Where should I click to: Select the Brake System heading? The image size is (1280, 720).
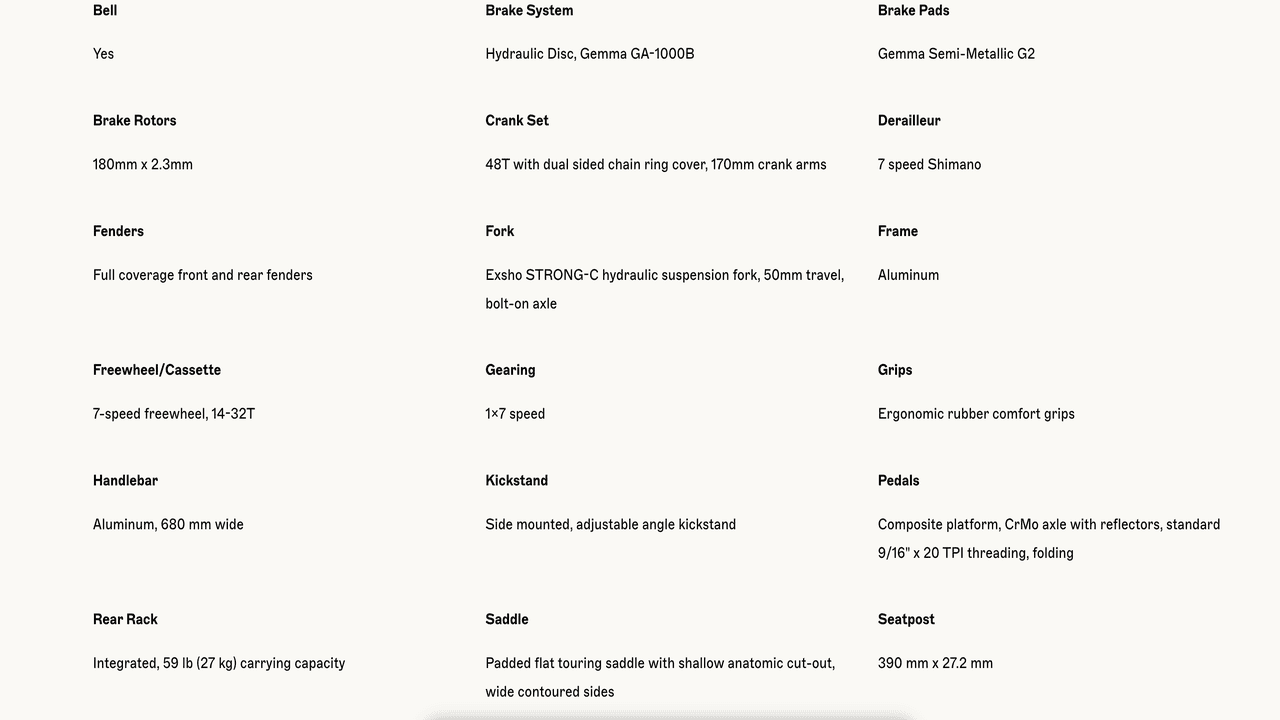pyautogui.click(x=529, y=11)
